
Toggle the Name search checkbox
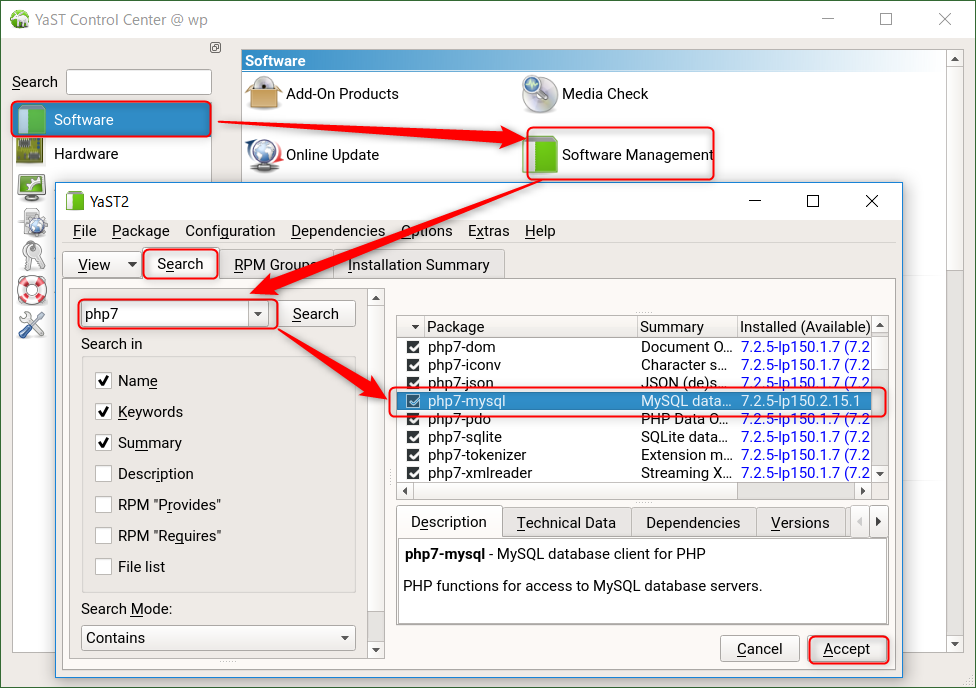point(103,380)
